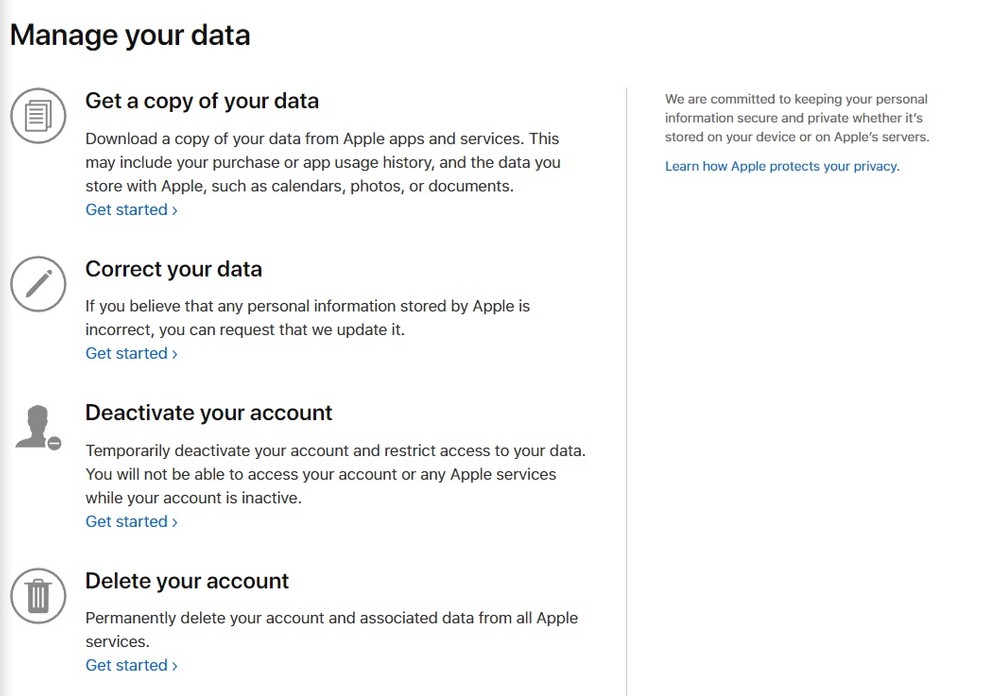This screenshot has height=696, width=1000.
Task: Follow Get started under Delete your account
Action: click(x=131, y=665)
